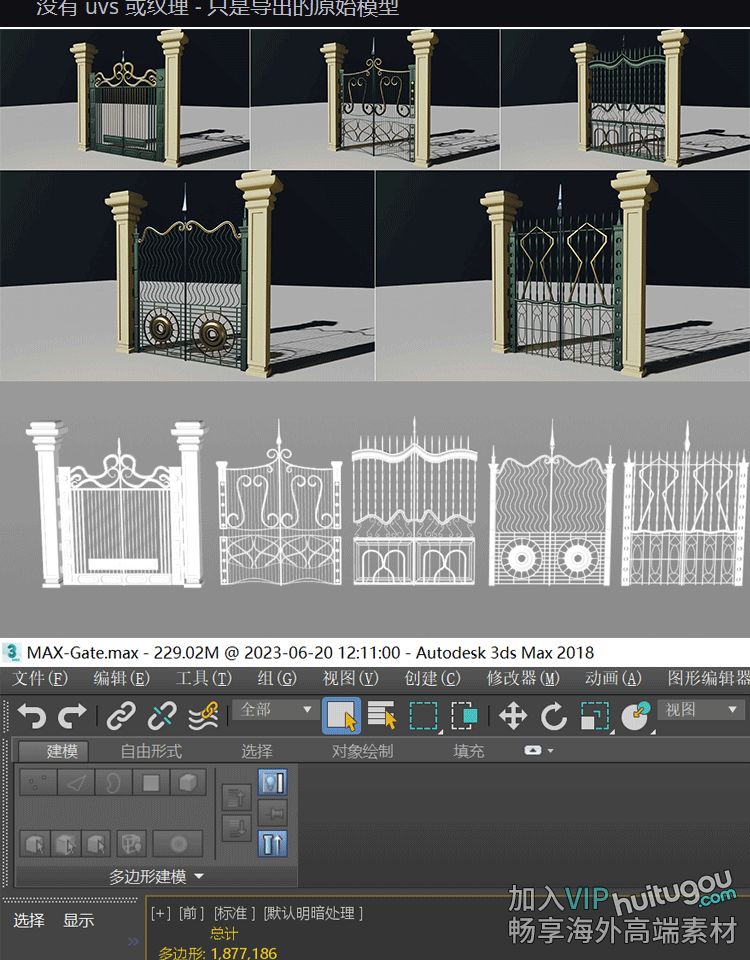Select Border sub-object level icon
The image size is (750, 960).
click(x=113, y=782)
